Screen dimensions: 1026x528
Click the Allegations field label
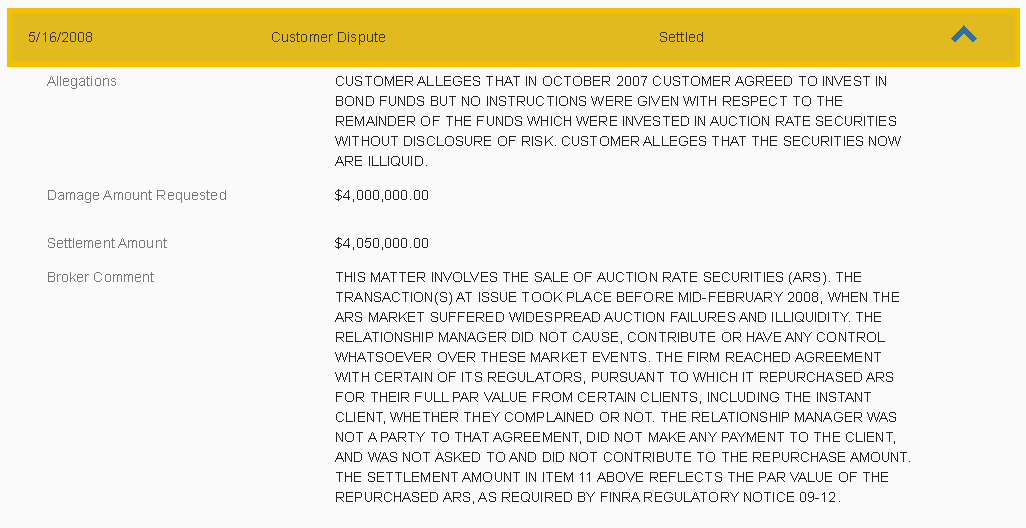(82, 81)
